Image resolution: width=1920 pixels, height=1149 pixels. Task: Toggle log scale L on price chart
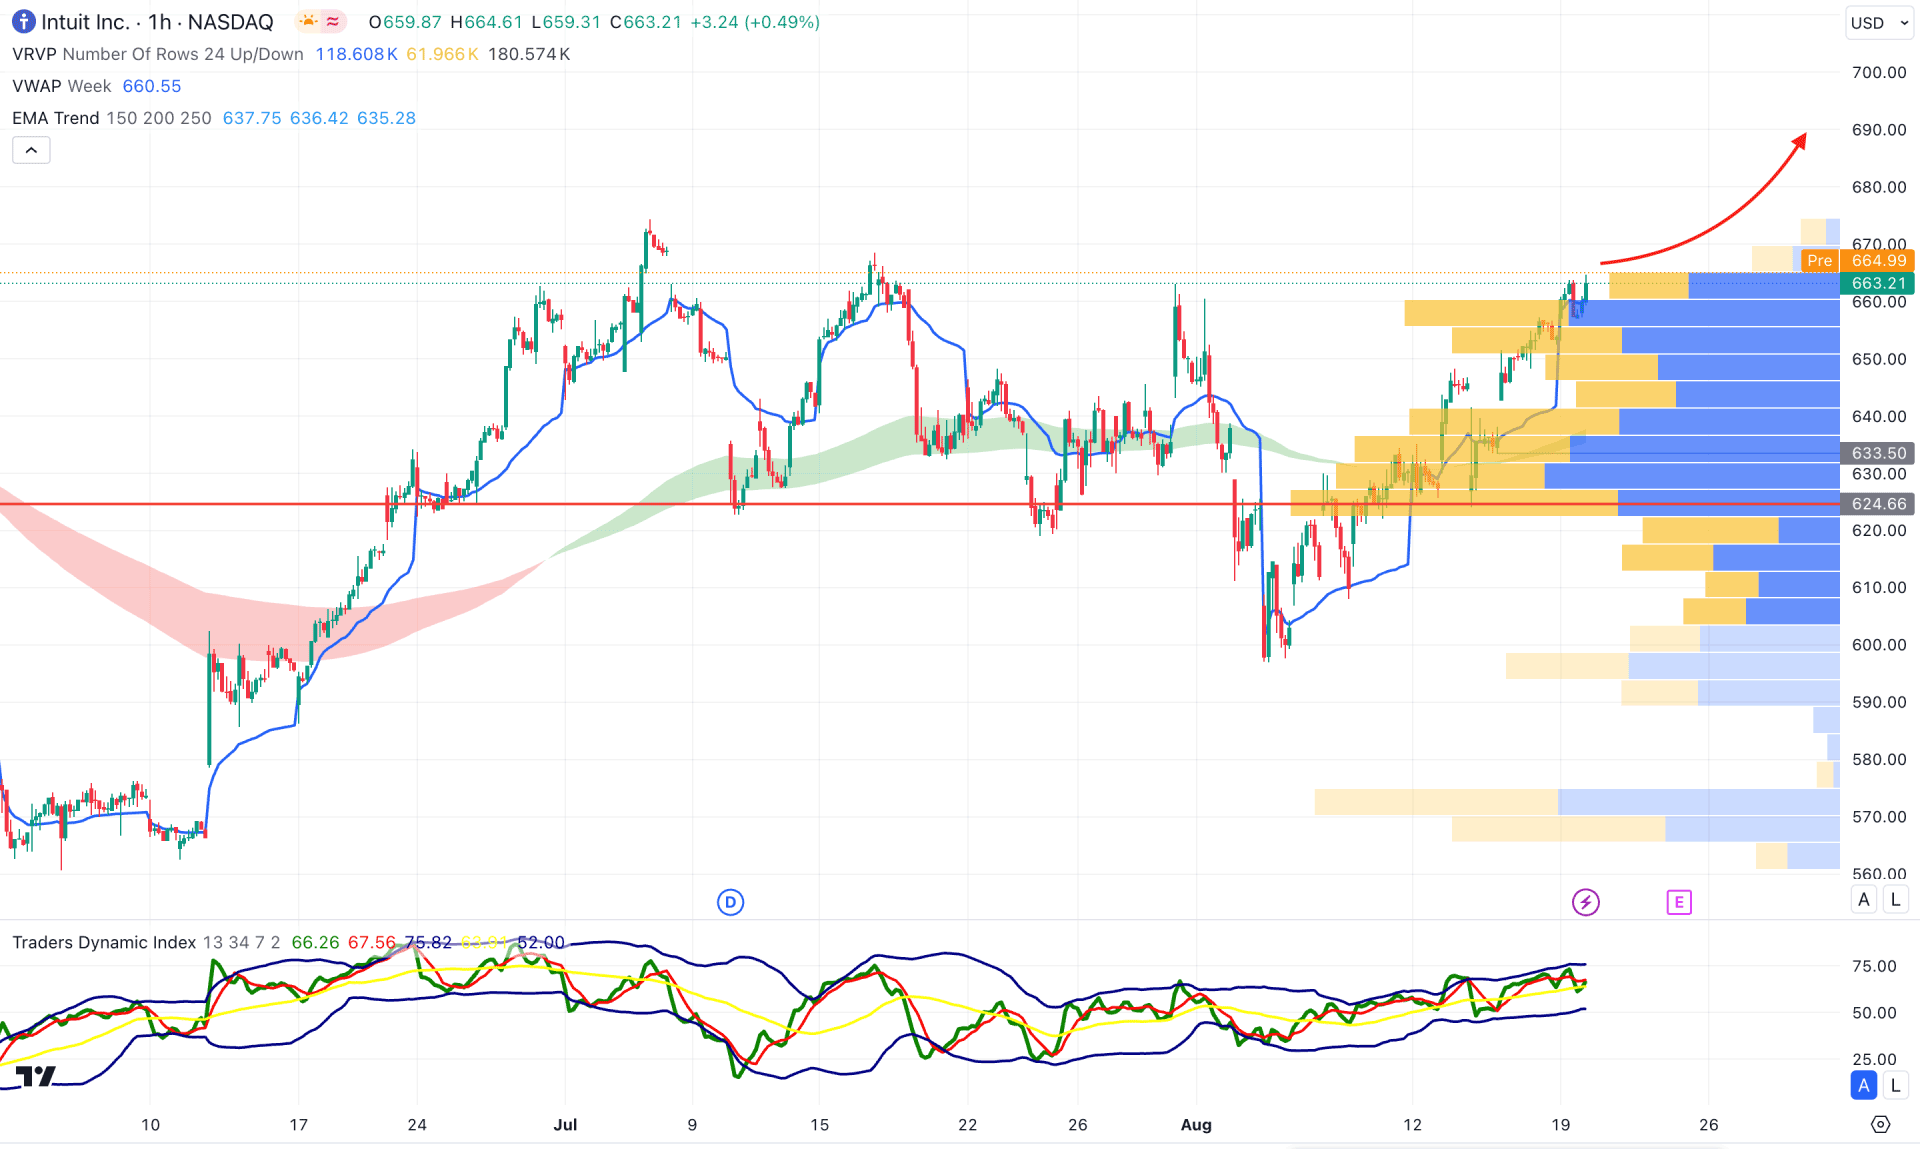coord(1895,899)
